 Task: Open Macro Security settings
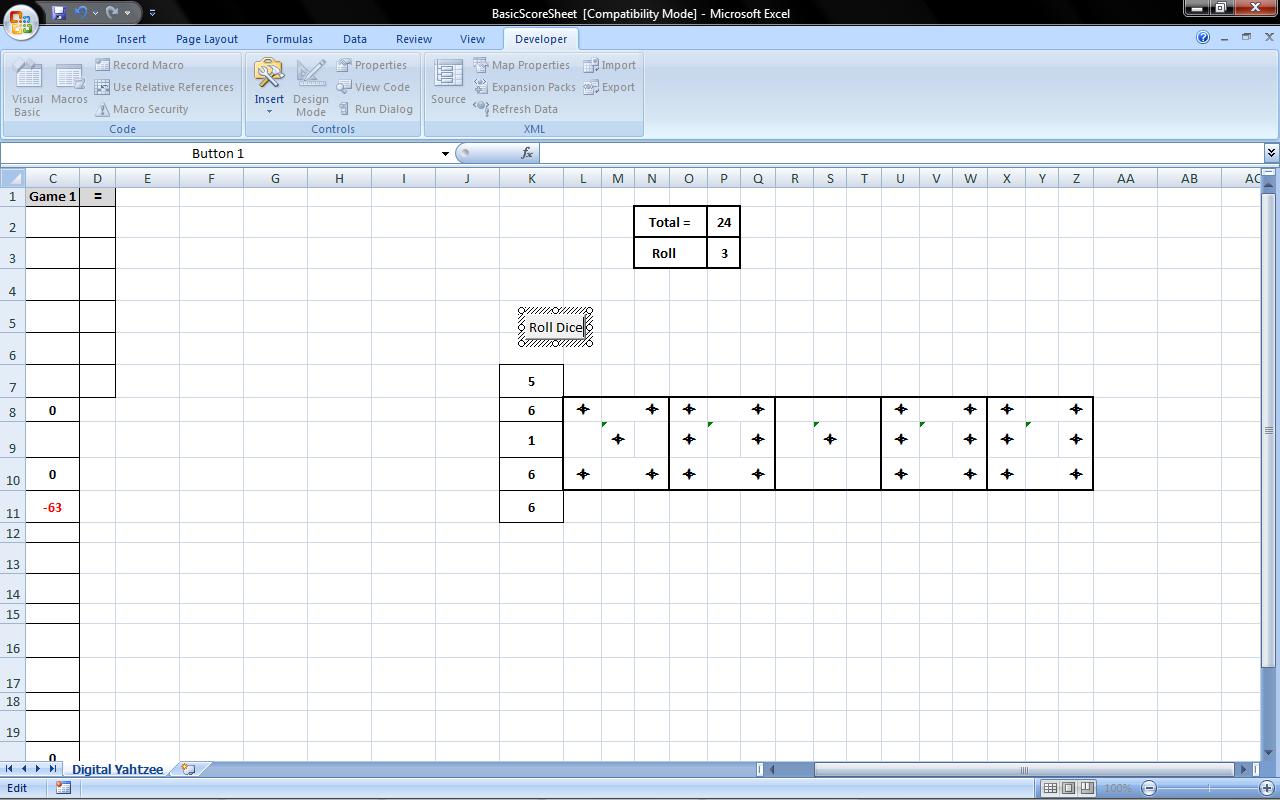point(142,109)
